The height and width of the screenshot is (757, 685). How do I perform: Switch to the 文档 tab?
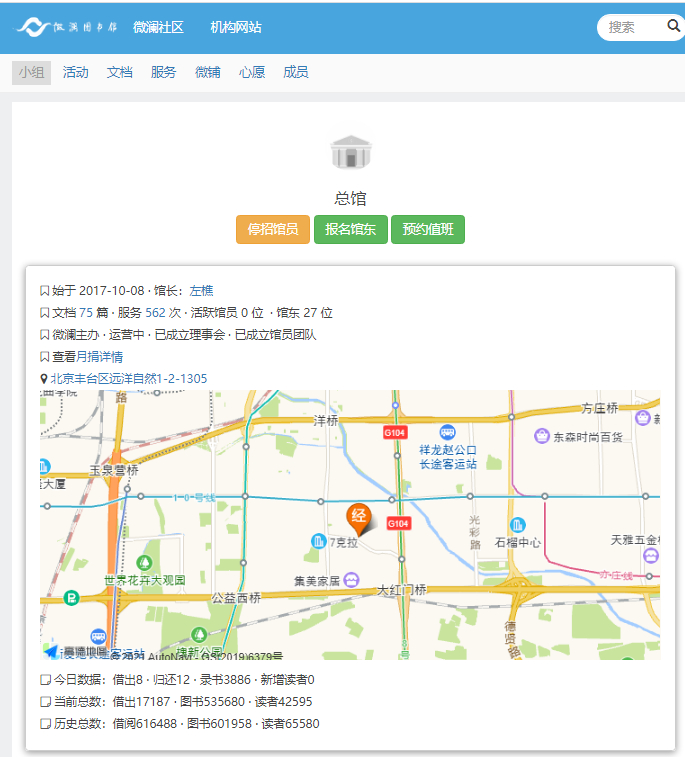(120, 72)
